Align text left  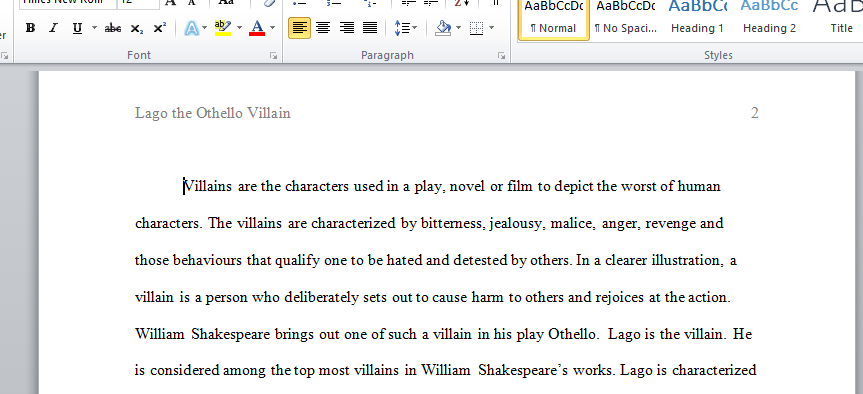[299, 28]
